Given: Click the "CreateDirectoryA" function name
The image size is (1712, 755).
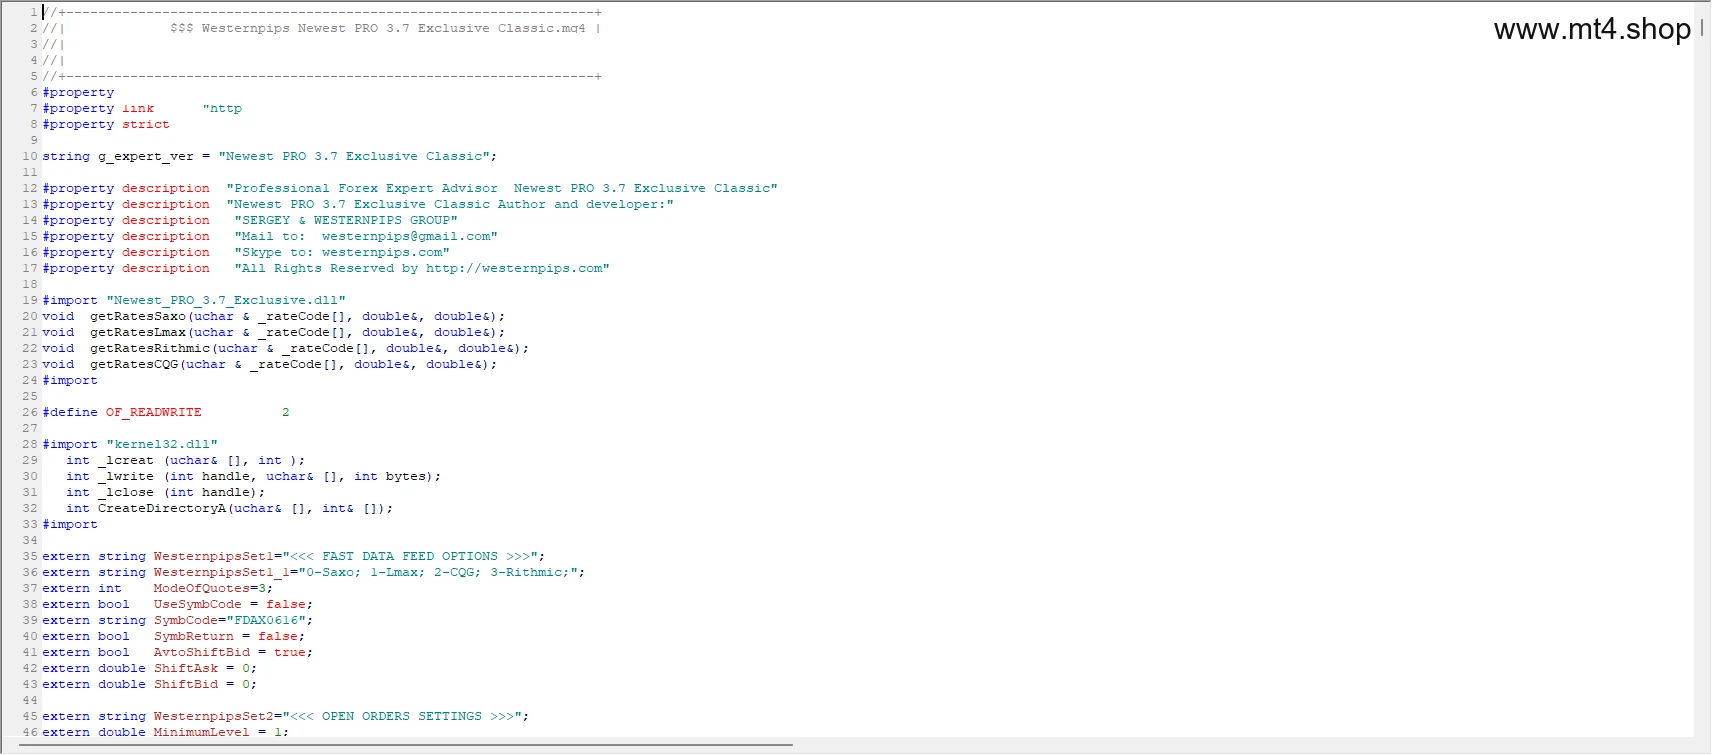Looking at the screenshot, I should pos(162,508).
